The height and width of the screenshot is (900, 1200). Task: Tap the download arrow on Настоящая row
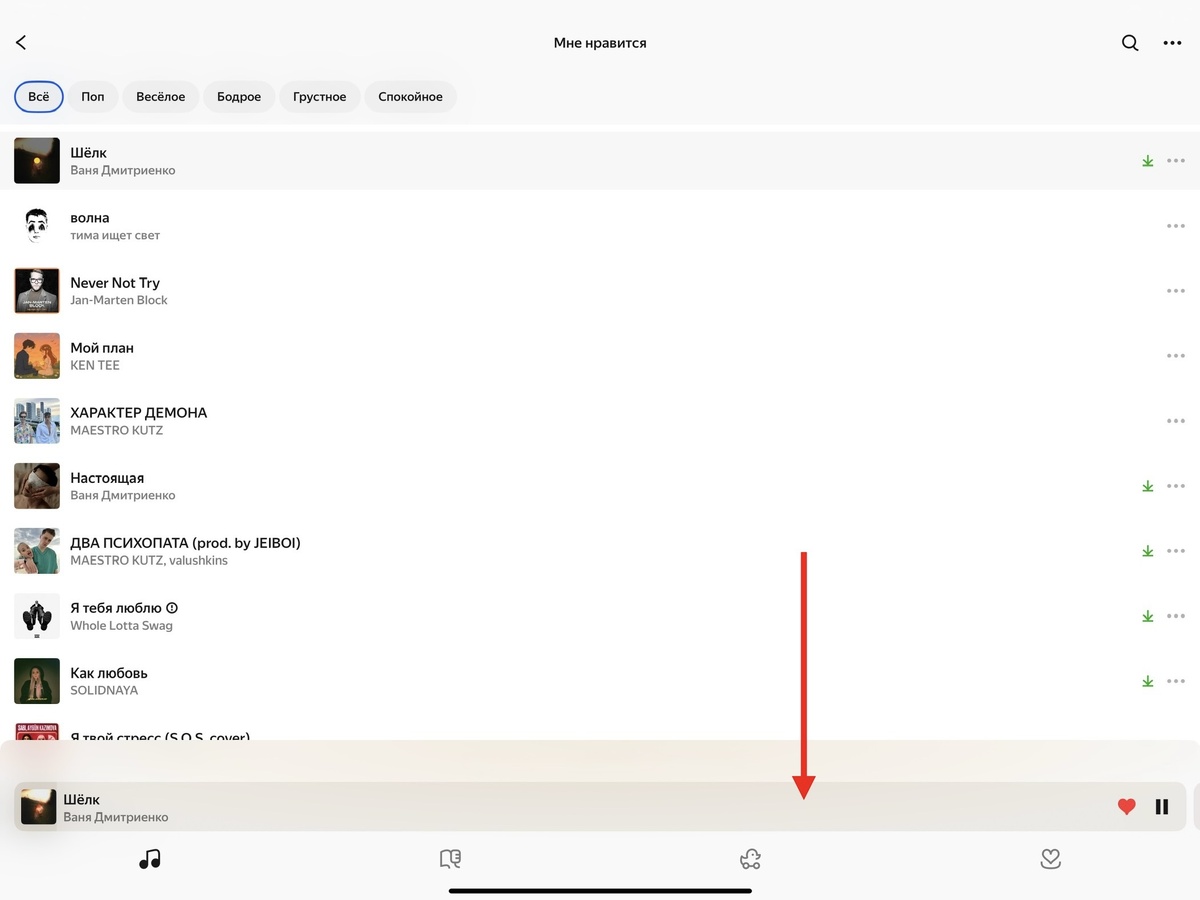(x=1148, y=486)
